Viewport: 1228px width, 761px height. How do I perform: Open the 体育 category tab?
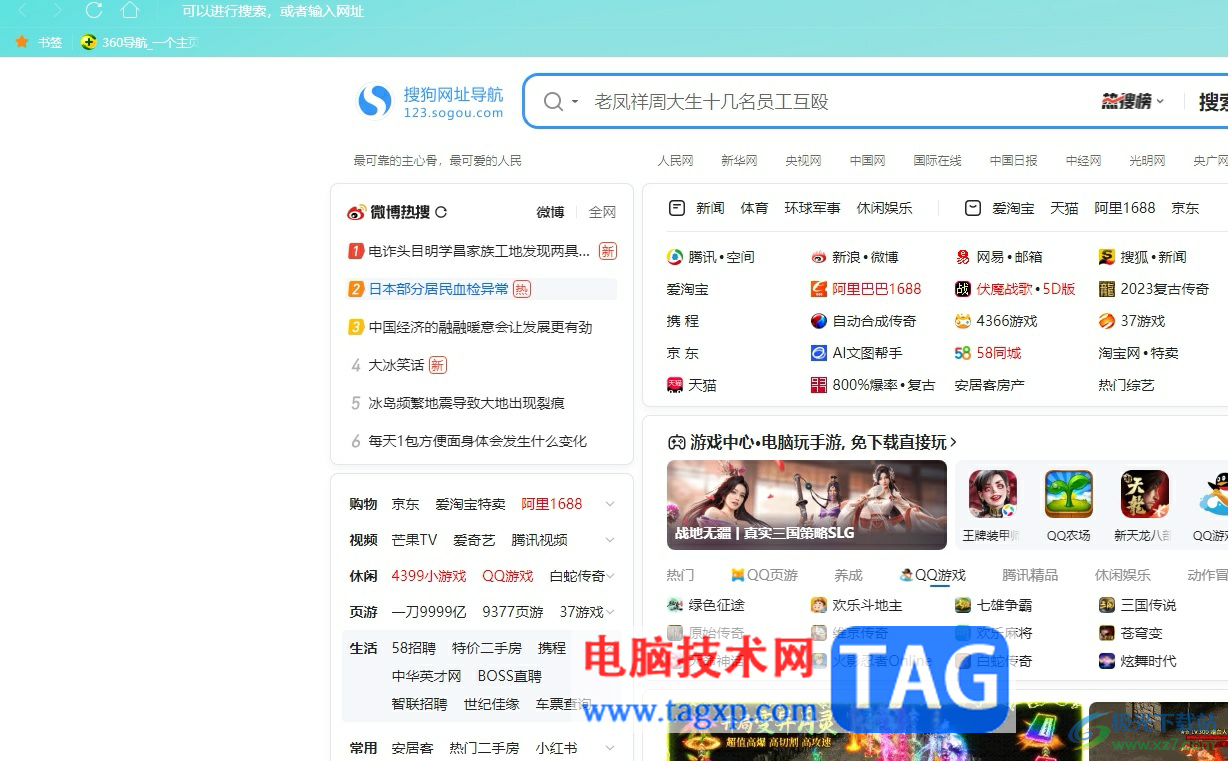click(x=754, y=208)
